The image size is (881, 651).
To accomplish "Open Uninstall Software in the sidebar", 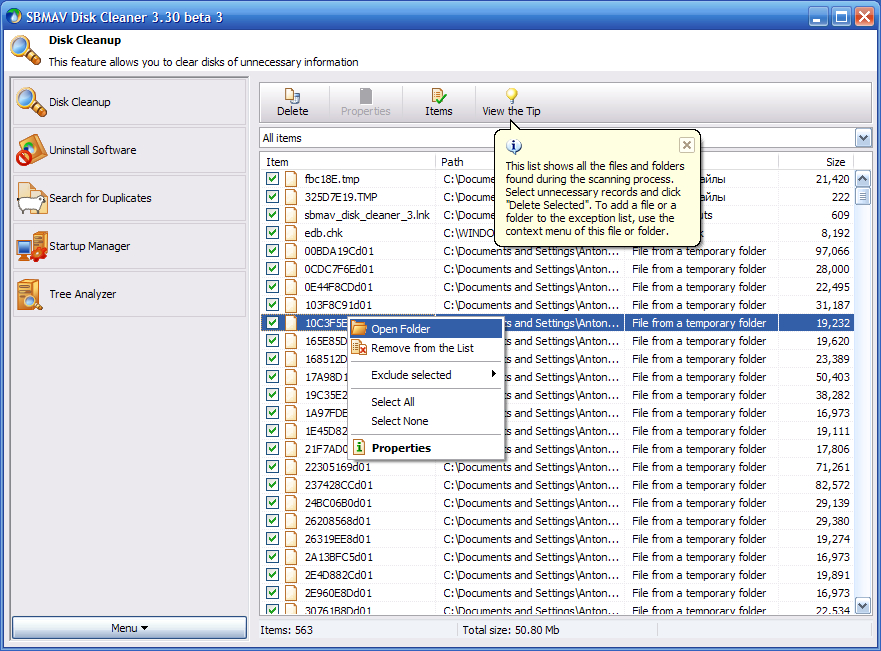I will pyautogui.click(x=129, y=150).
